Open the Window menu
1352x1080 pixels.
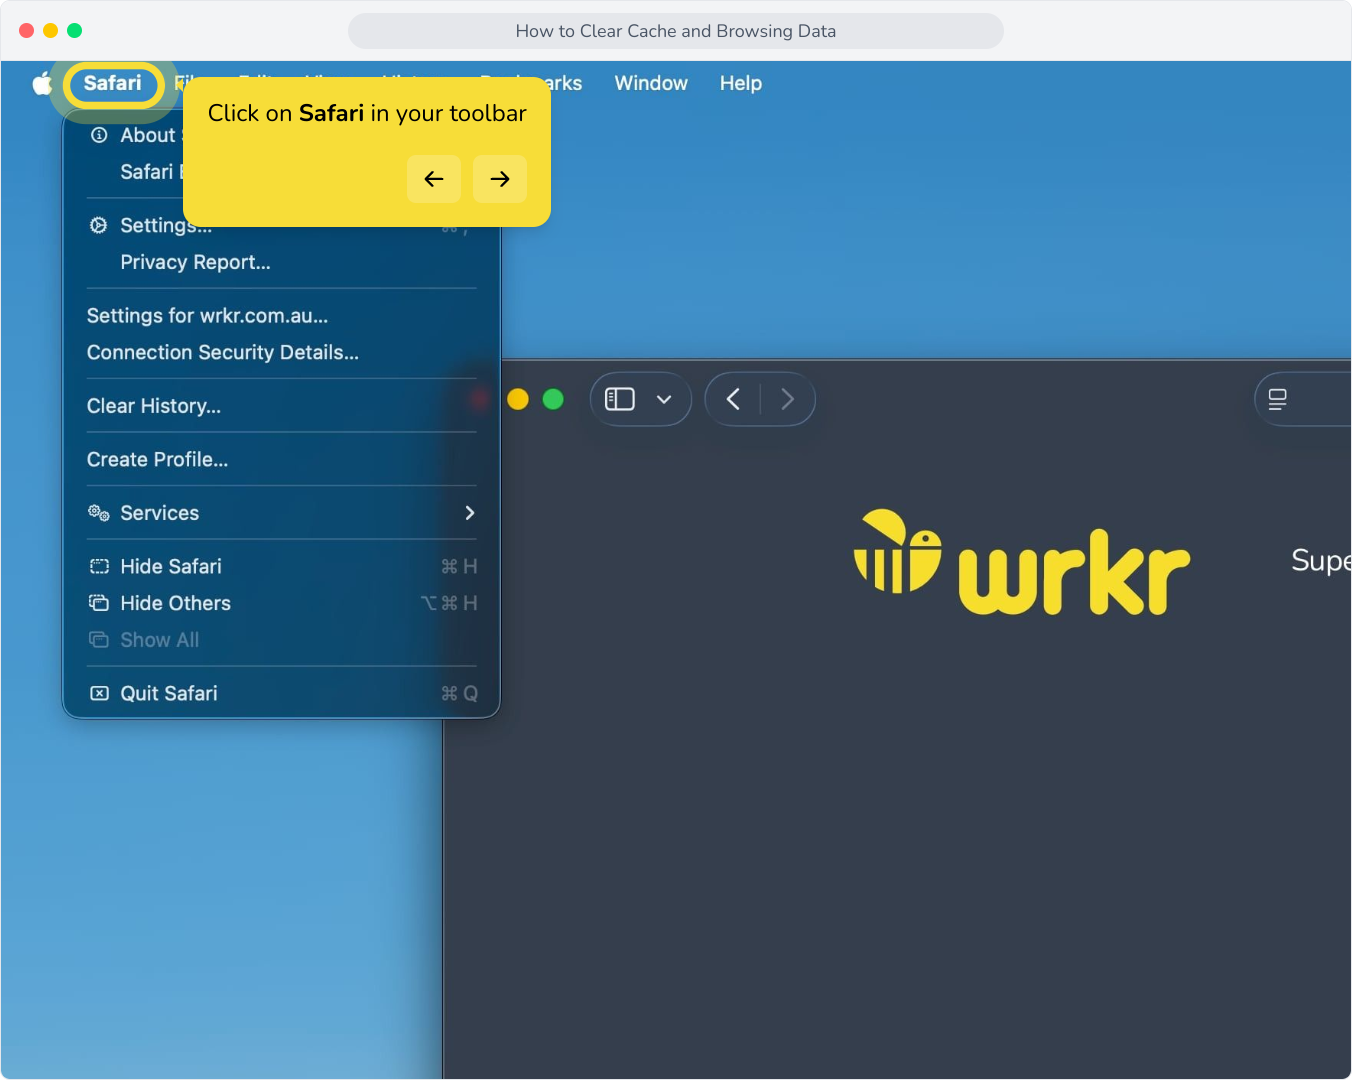[x=651, y=84]
